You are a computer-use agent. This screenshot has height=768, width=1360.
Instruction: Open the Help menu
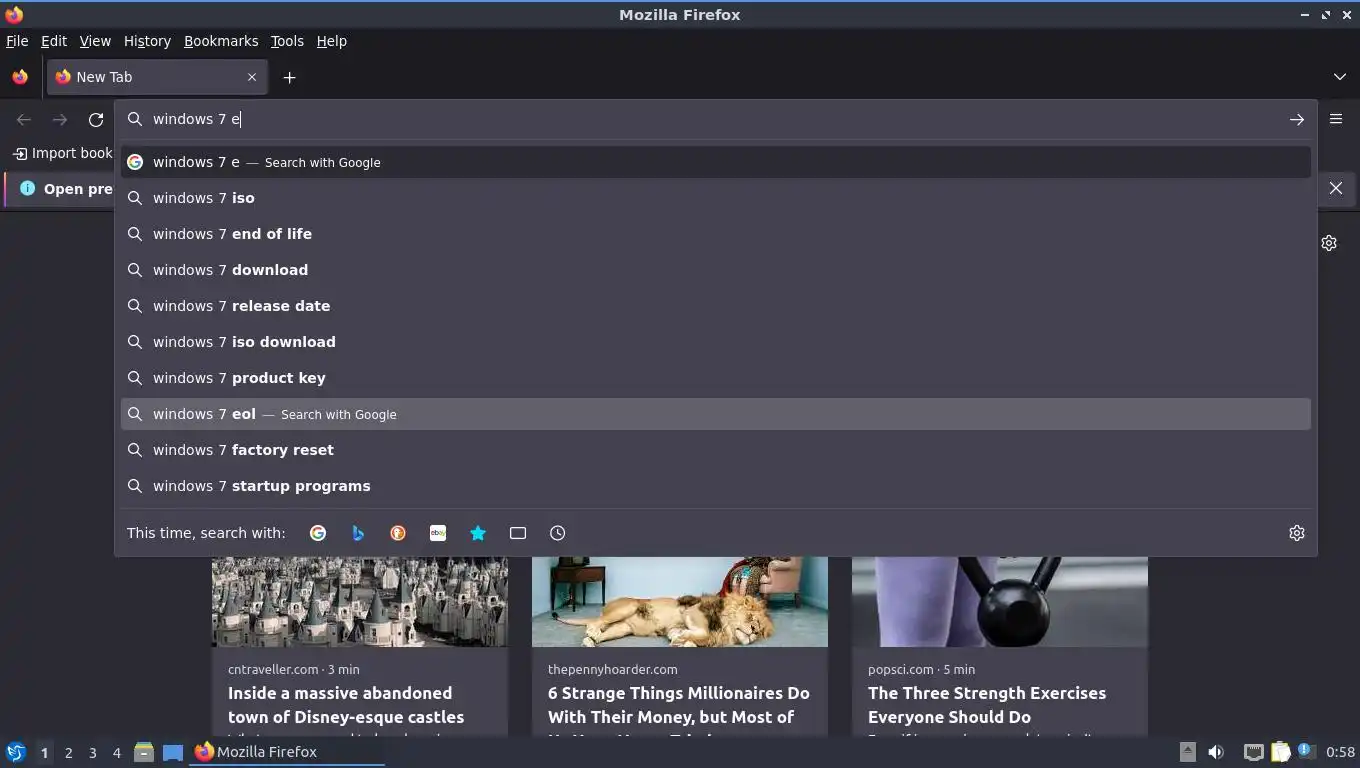[x=331, y=41]
